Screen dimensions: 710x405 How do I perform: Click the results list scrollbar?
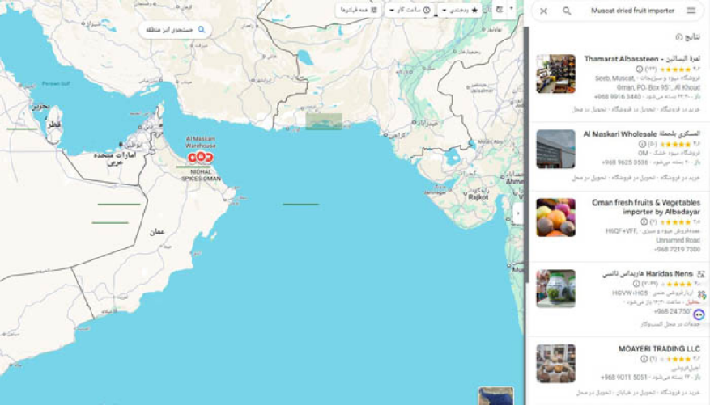[526, 154]
